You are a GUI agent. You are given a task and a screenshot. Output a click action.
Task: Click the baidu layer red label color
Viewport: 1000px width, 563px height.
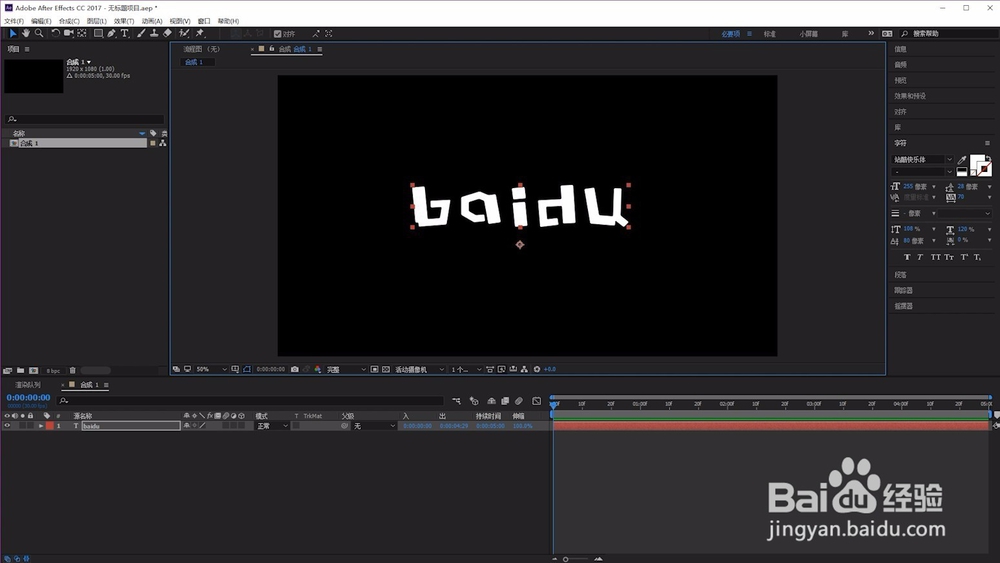click(50, 426)
